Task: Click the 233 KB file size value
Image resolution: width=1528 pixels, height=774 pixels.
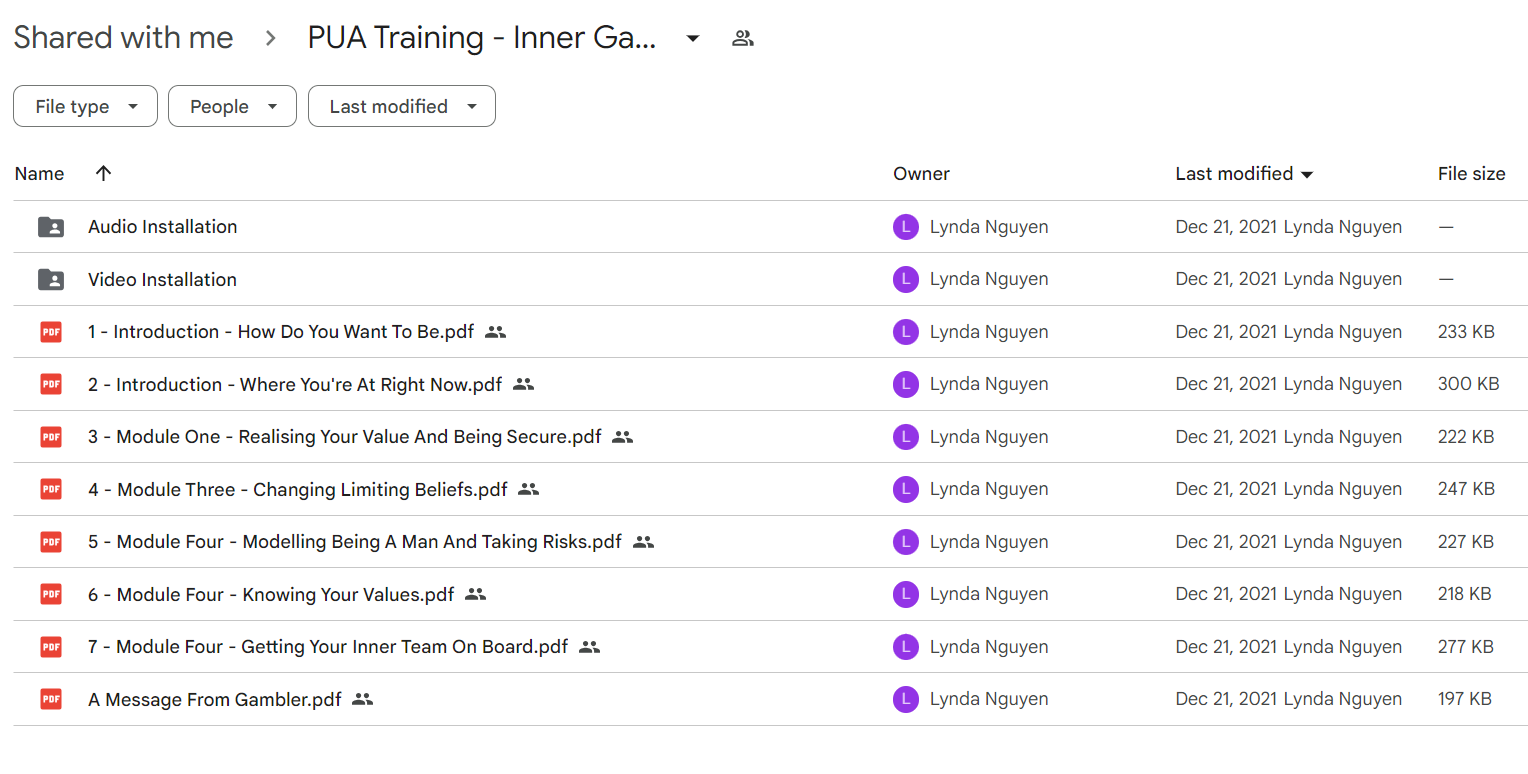Action: point(1466,332)
